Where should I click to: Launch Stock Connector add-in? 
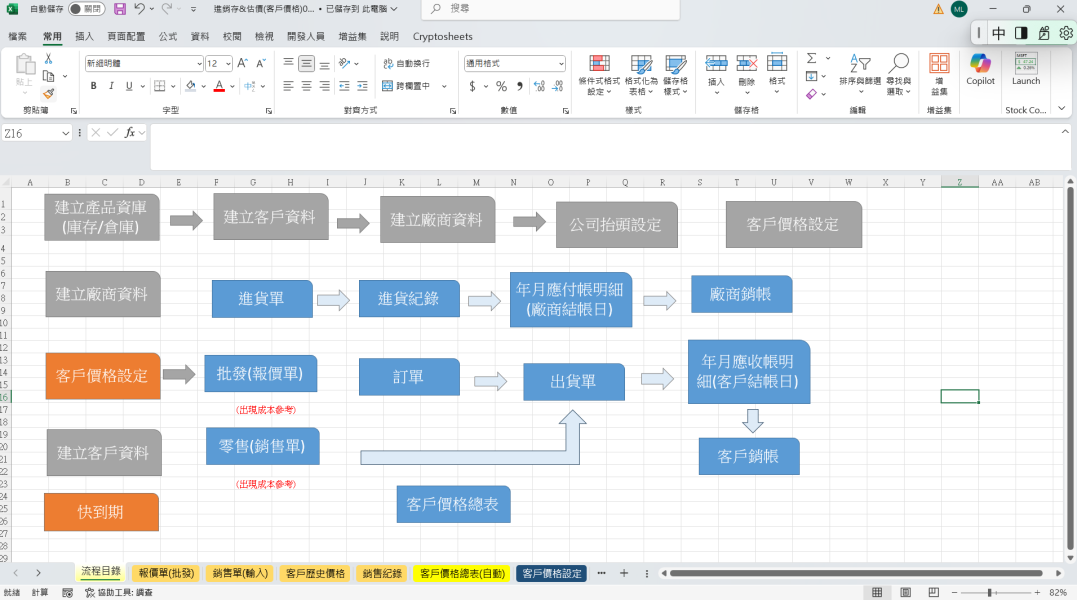pyautogui.click(x=1025, y=69)
